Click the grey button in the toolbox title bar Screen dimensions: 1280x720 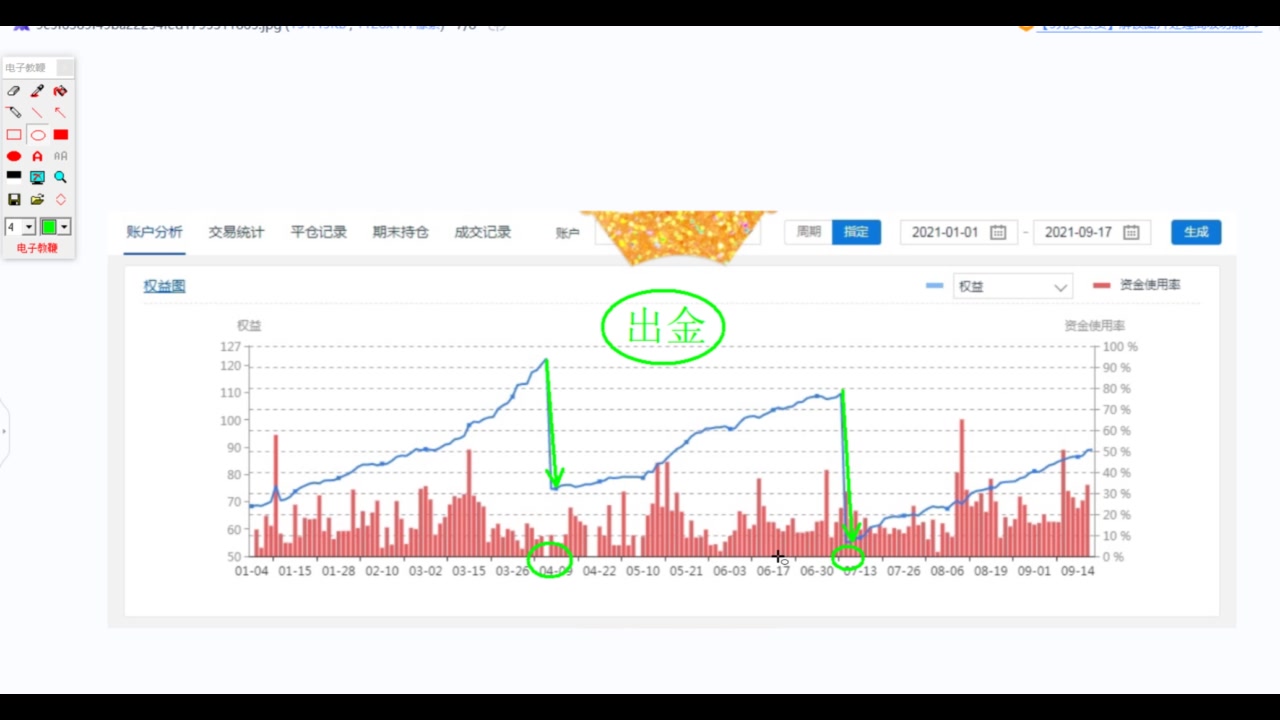(65, 68)
